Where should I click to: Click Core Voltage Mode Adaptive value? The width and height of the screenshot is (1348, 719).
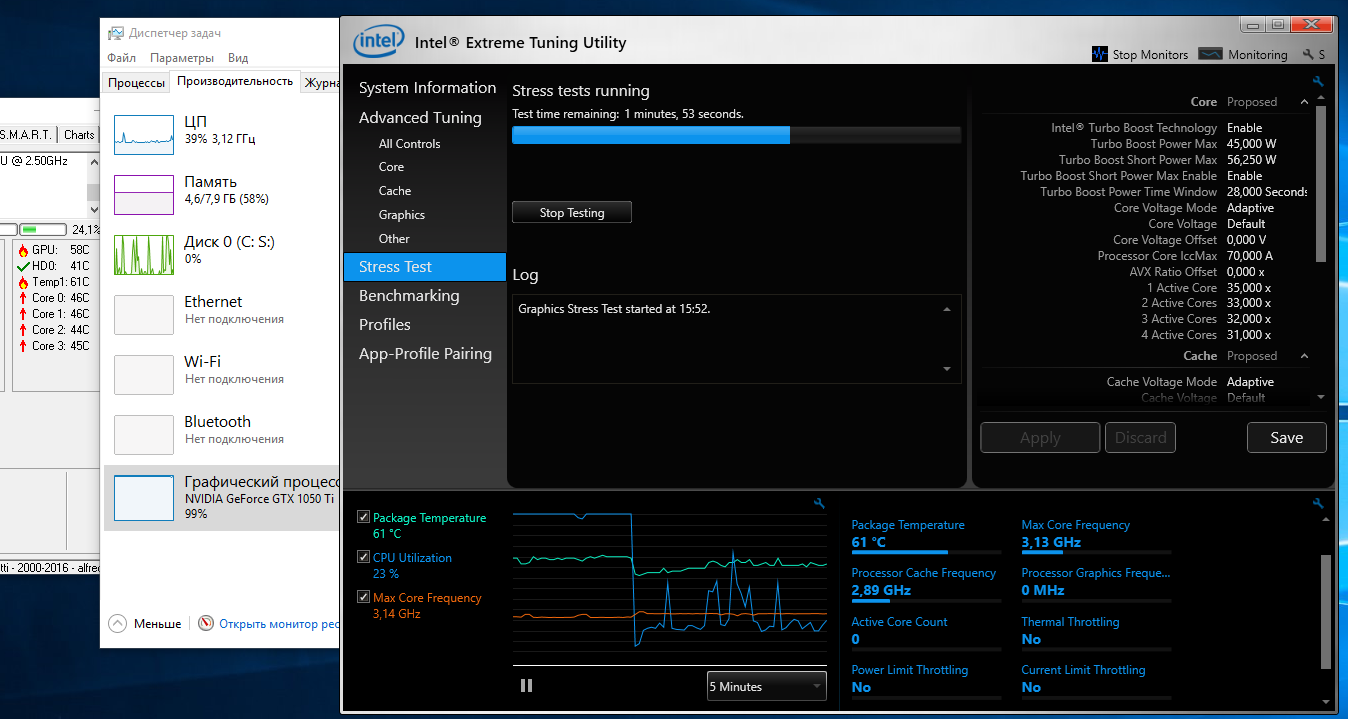1250,208
